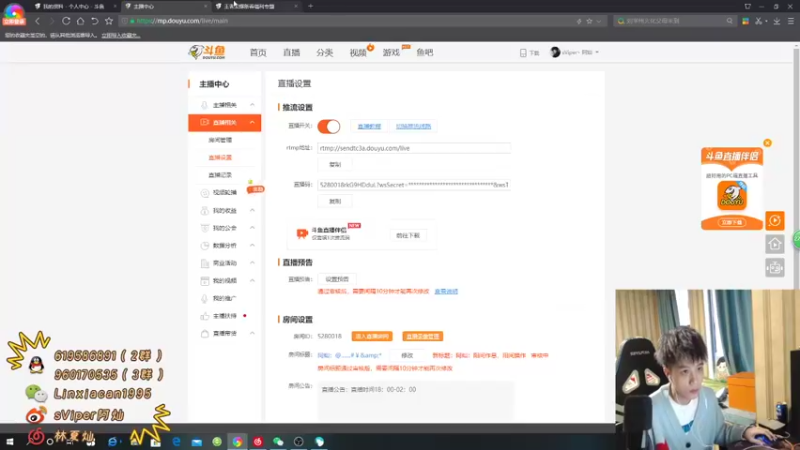Select 直播记录 in the sidebar
800x450 pixels.
[220, 175]
